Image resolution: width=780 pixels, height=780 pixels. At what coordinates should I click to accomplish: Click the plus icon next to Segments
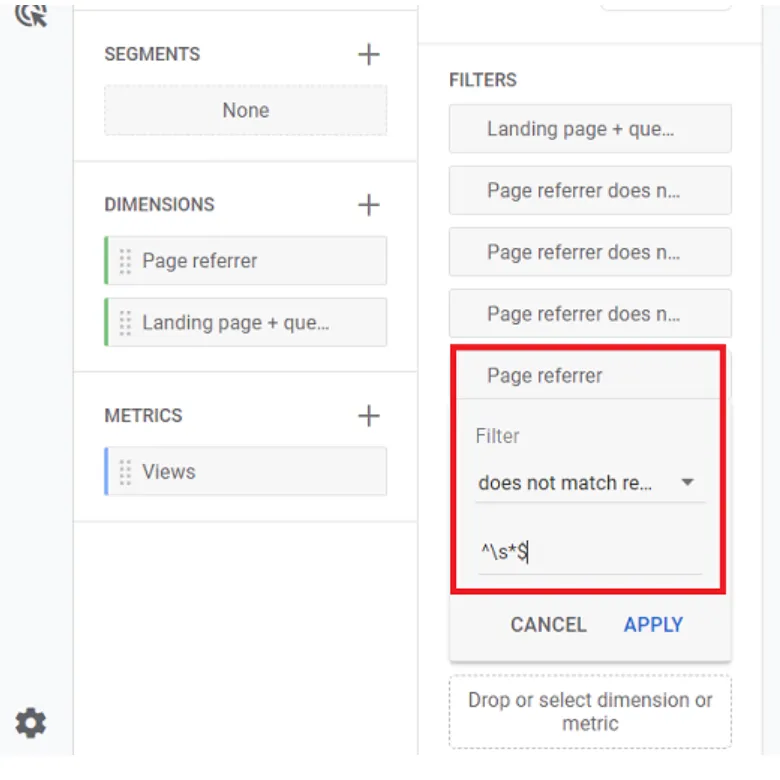point(369,54)
